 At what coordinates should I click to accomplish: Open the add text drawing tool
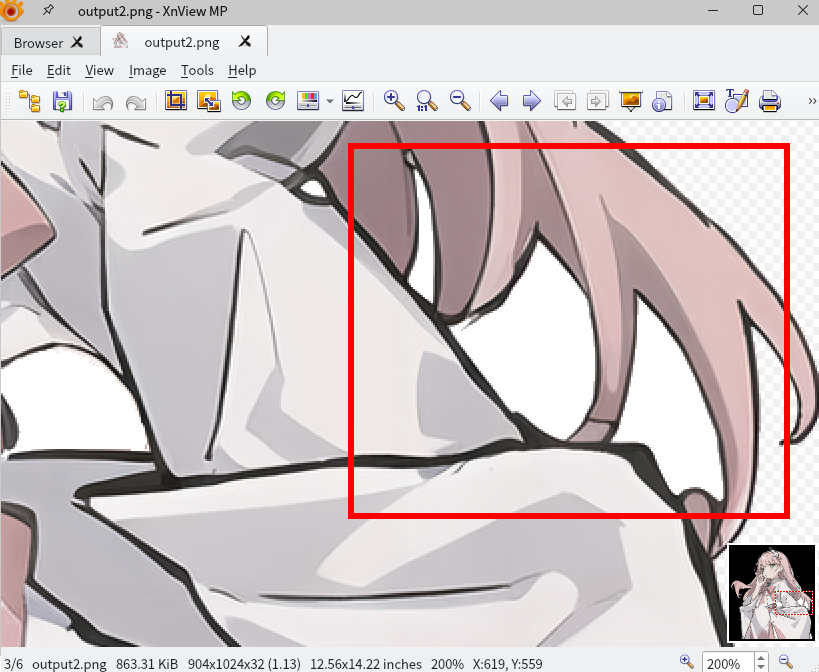pyautogui.click(x=736, y=100)
